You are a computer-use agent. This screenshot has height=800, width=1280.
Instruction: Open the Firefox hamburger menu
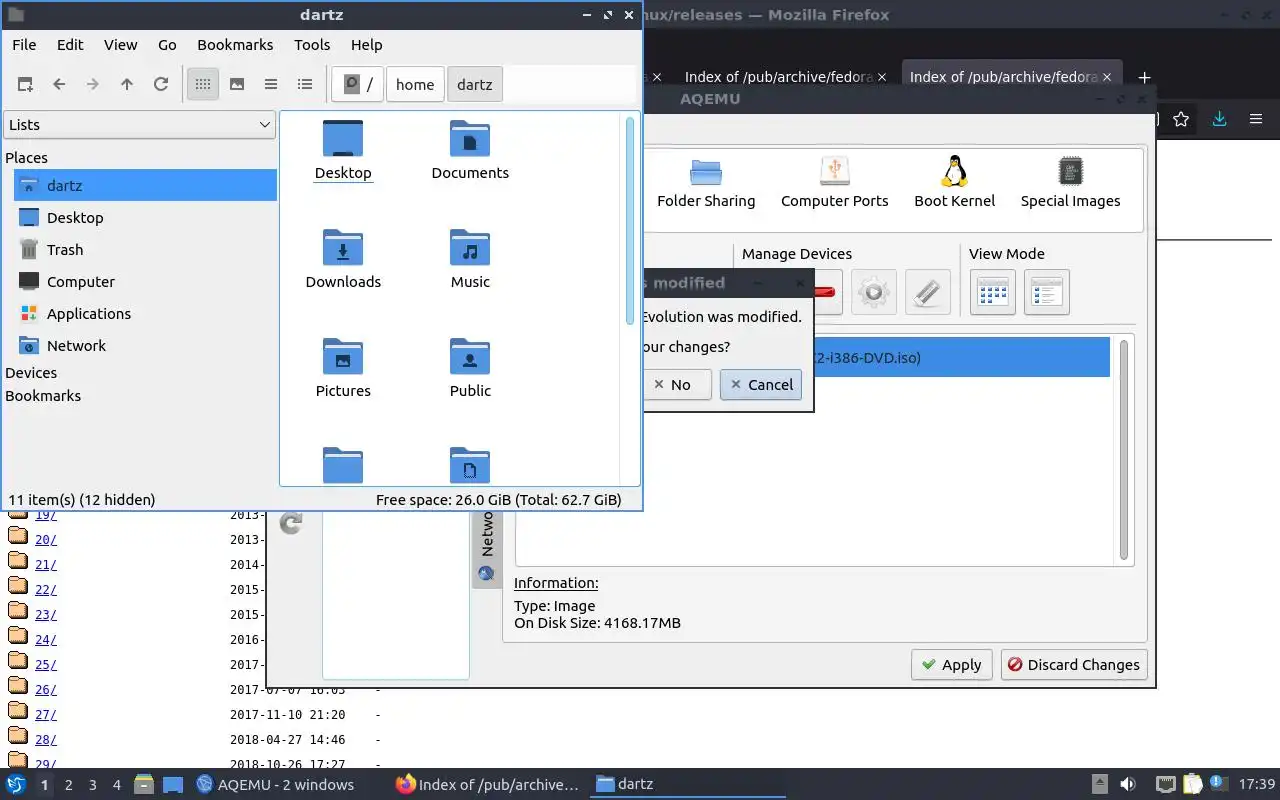(x=1256, y=119)
